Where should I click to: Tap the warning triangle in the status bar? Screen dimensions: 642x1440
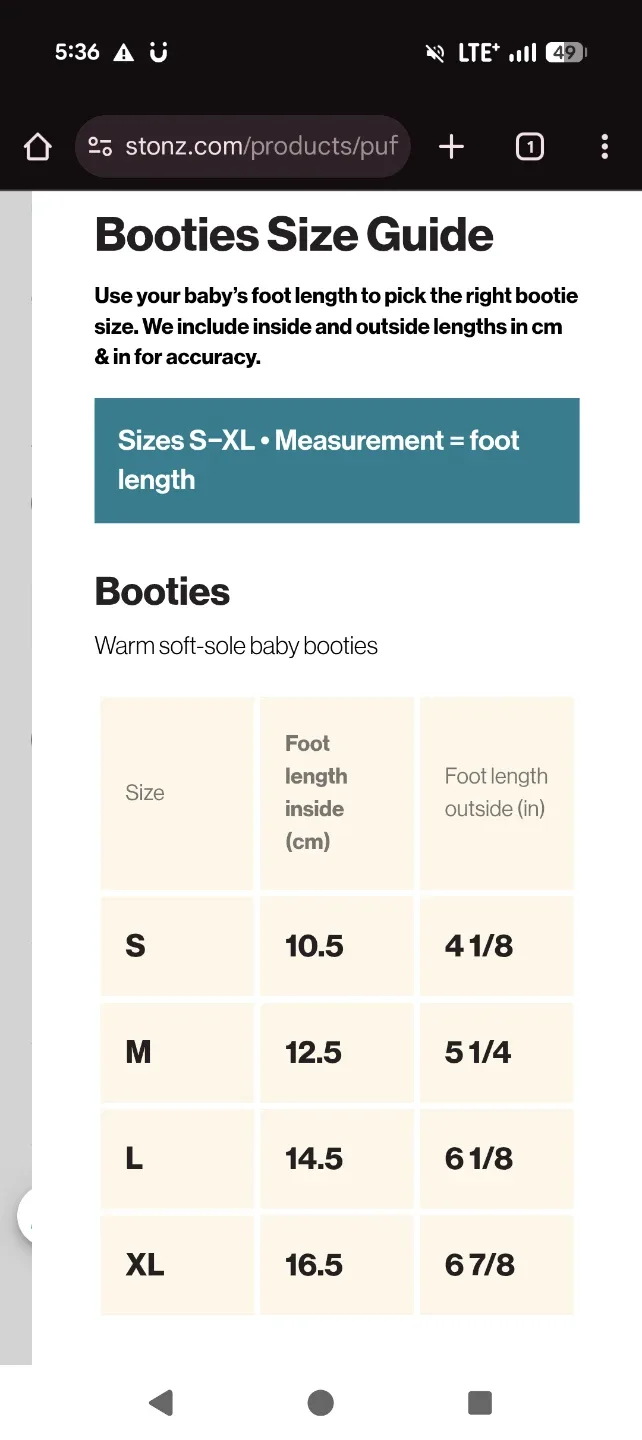[124, 52]
